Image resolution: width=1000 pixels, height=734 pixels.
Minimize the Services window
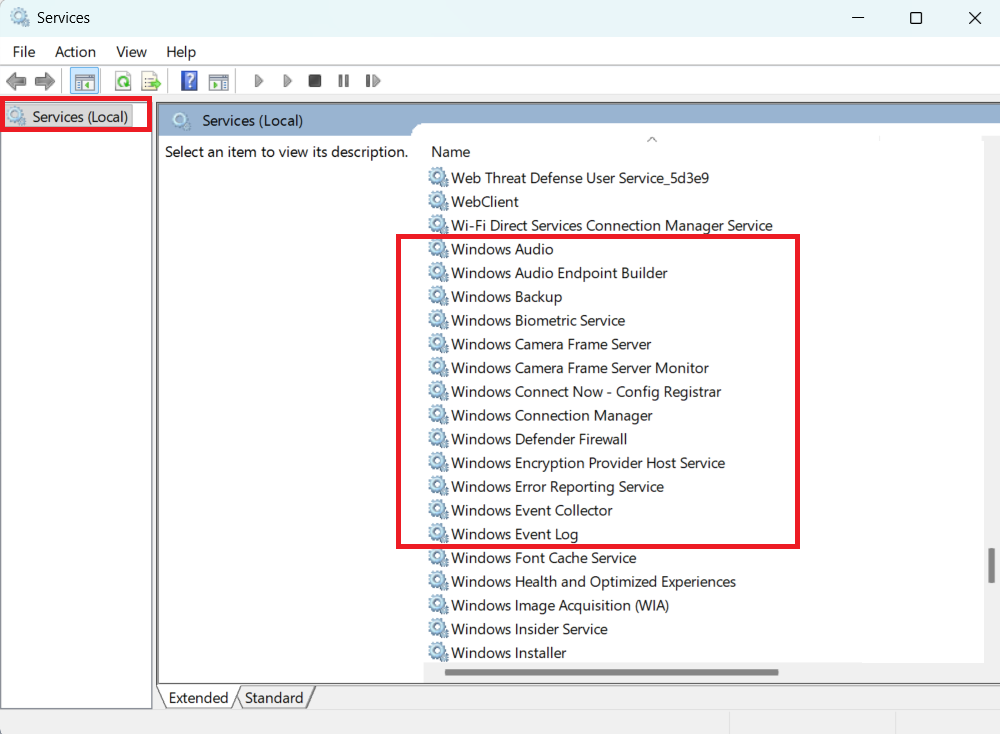(858, 18)
